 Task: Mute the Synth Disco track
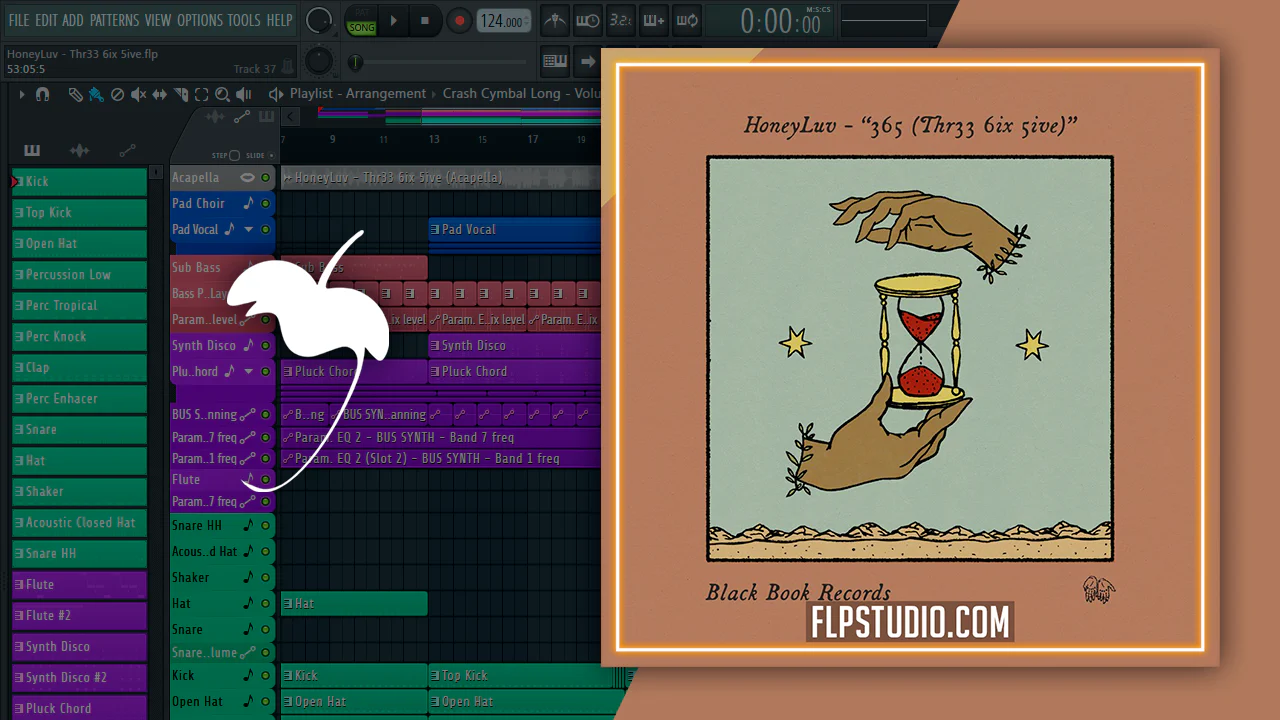pyautogui.click(x=266, y=346)
